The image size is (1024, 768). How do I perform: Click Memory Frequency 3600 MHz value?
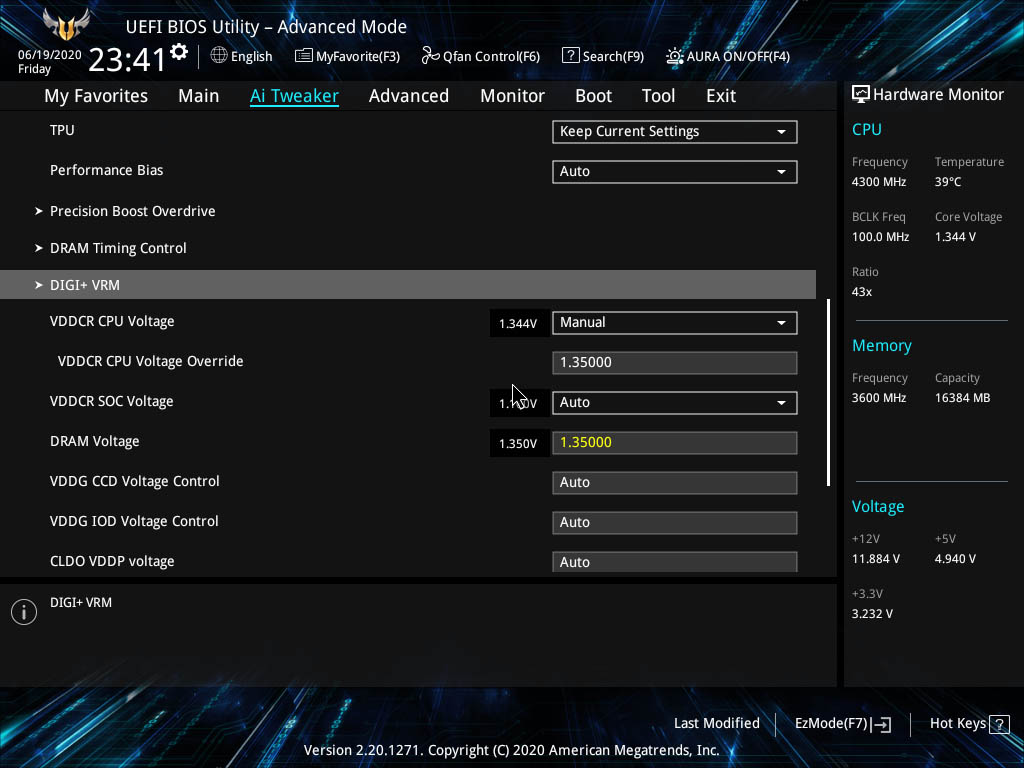[x=879, y=398]
